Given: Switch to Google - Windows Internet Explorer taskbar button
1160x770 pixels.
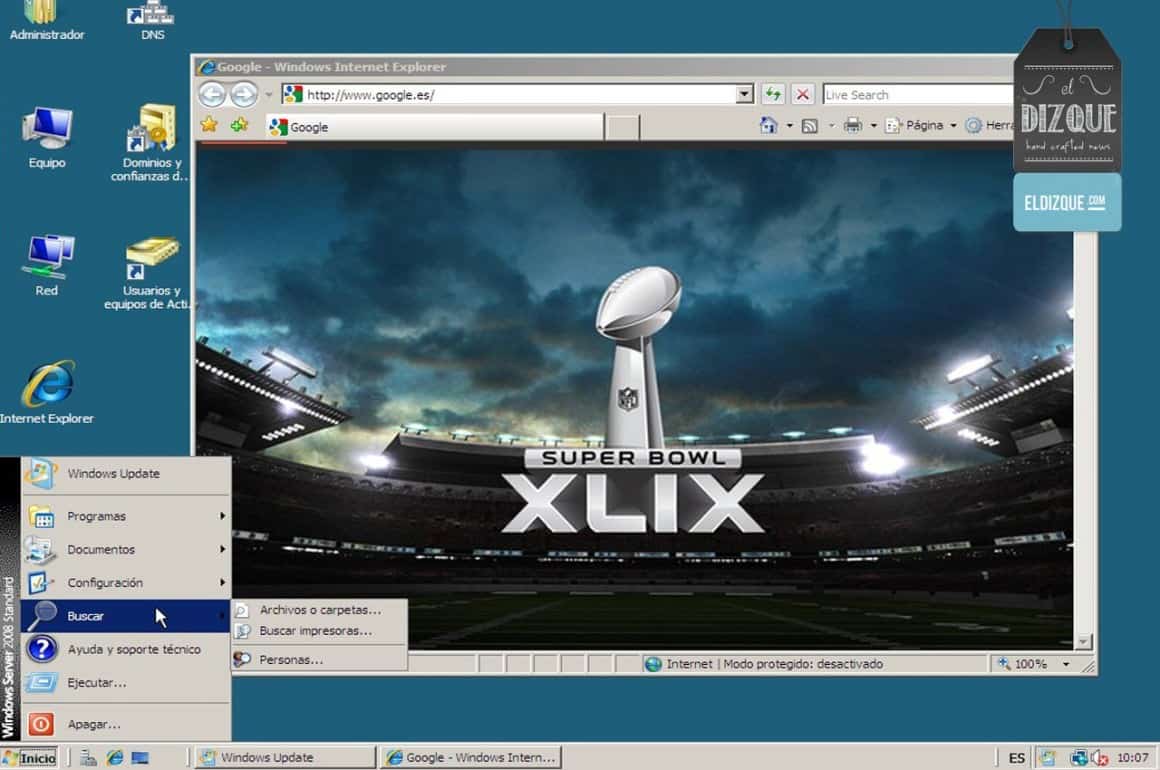Looking at the screenshot, I should pos(471,757).
